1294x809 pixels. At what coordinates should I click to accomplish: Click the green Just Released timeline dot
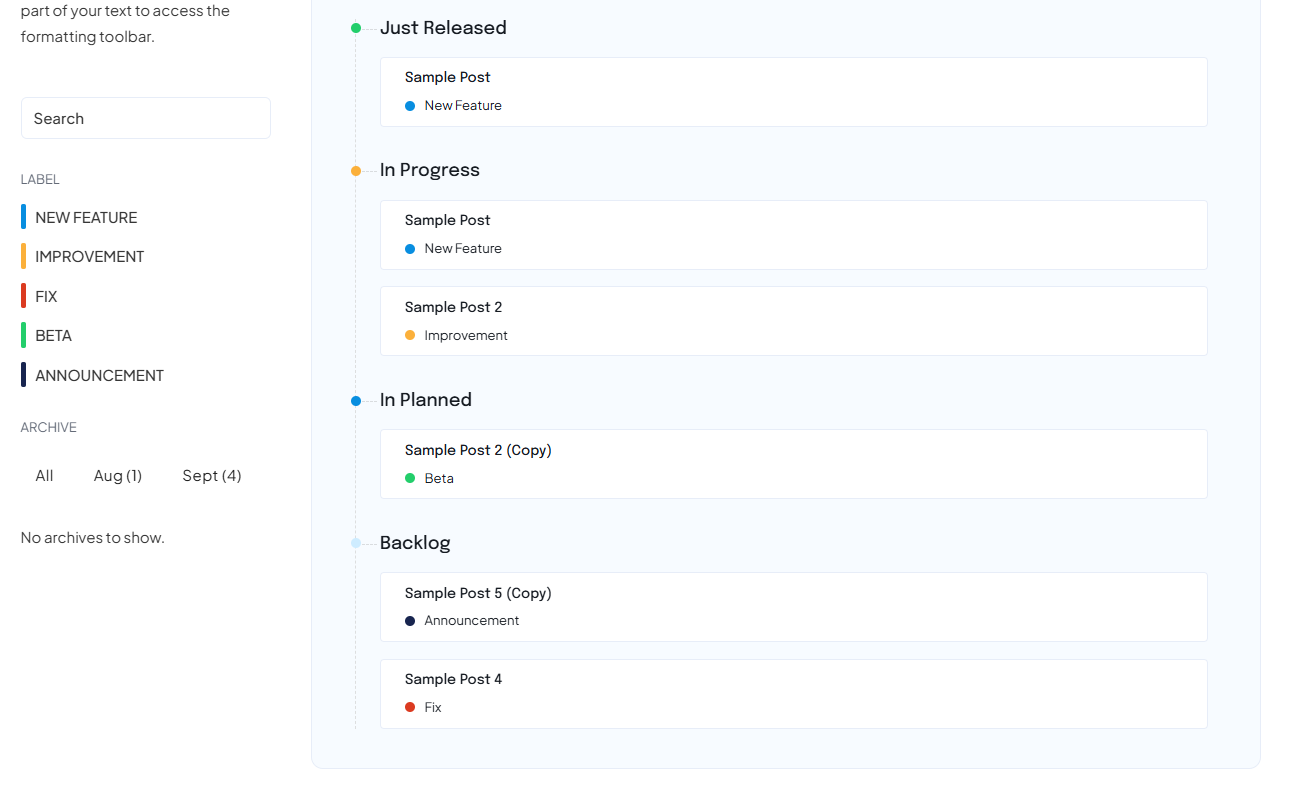click(356, 28)
